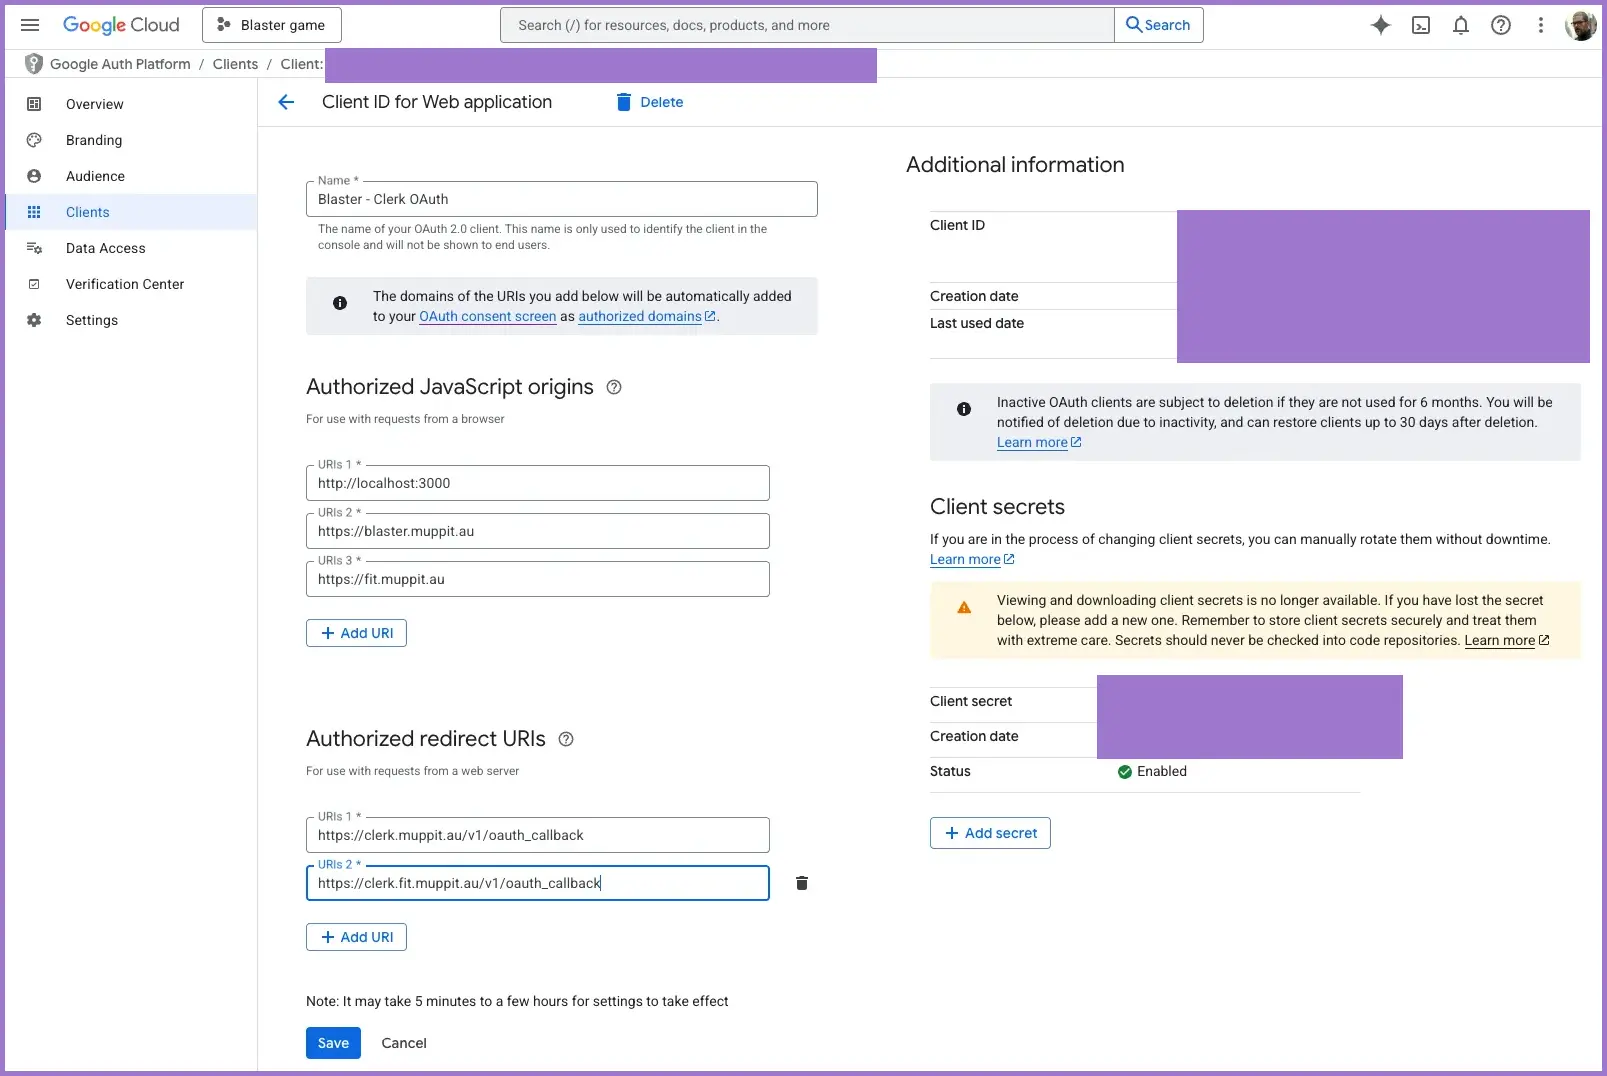This screenshot has width=1607, height=1076.
Task: Open Gemini AI assistant sparkle icon
Action: tap(1380, 25)
